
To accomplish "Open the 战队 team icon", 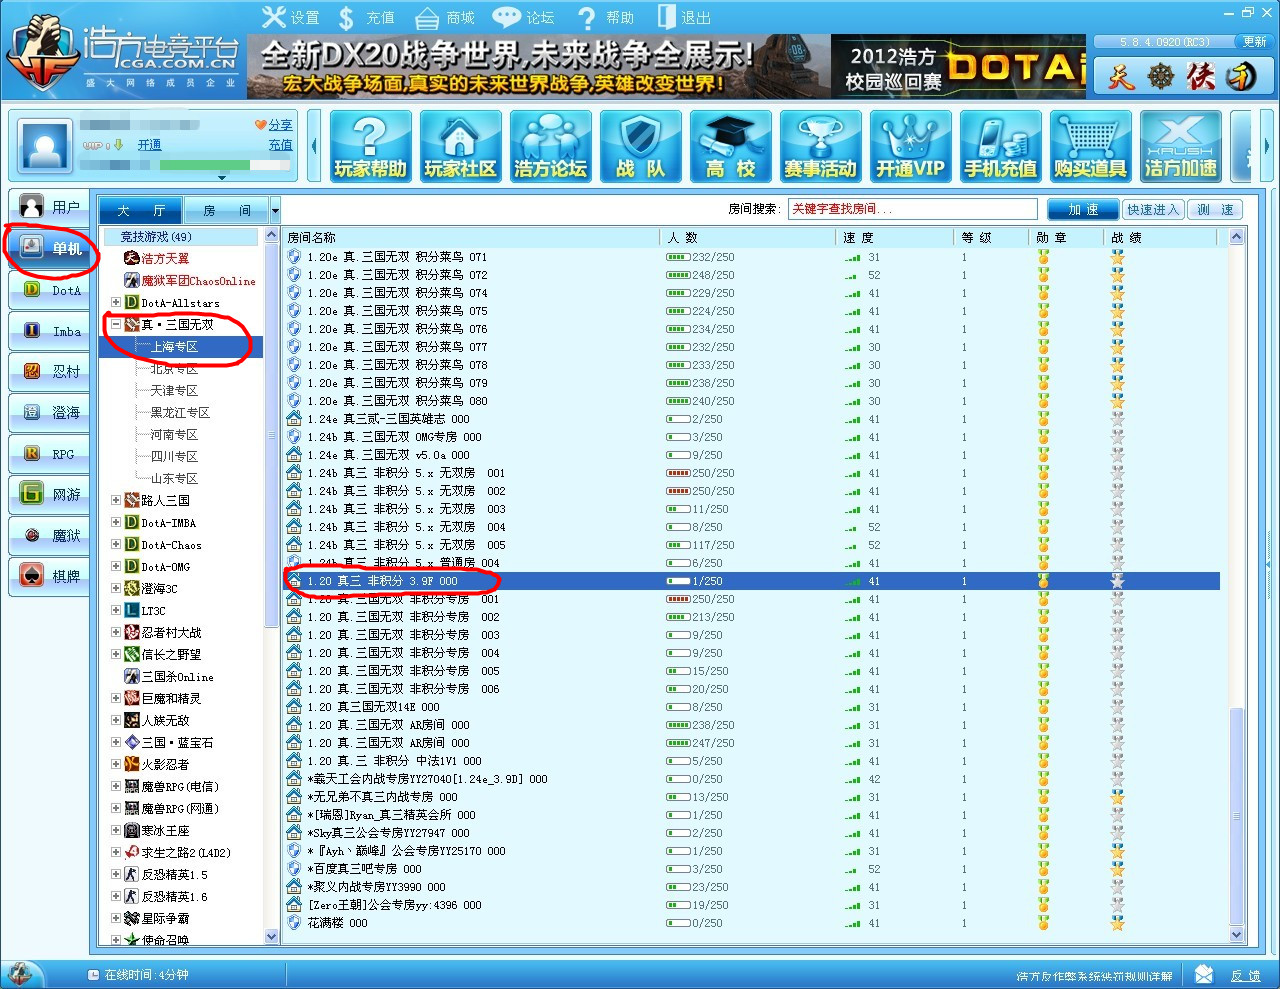I will 640,146.
